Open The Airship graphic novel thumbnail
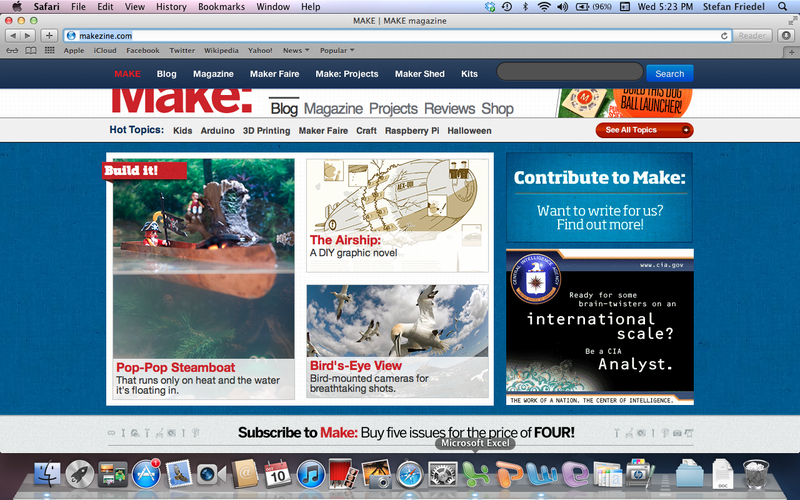Screen dimensions: 800x500 397,215
